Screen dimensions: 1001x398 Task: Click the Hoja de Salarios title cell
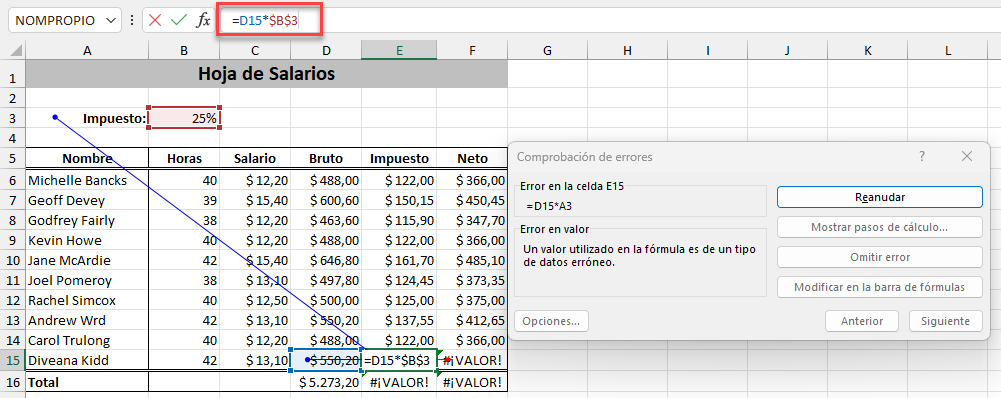[x=266, y=74]
